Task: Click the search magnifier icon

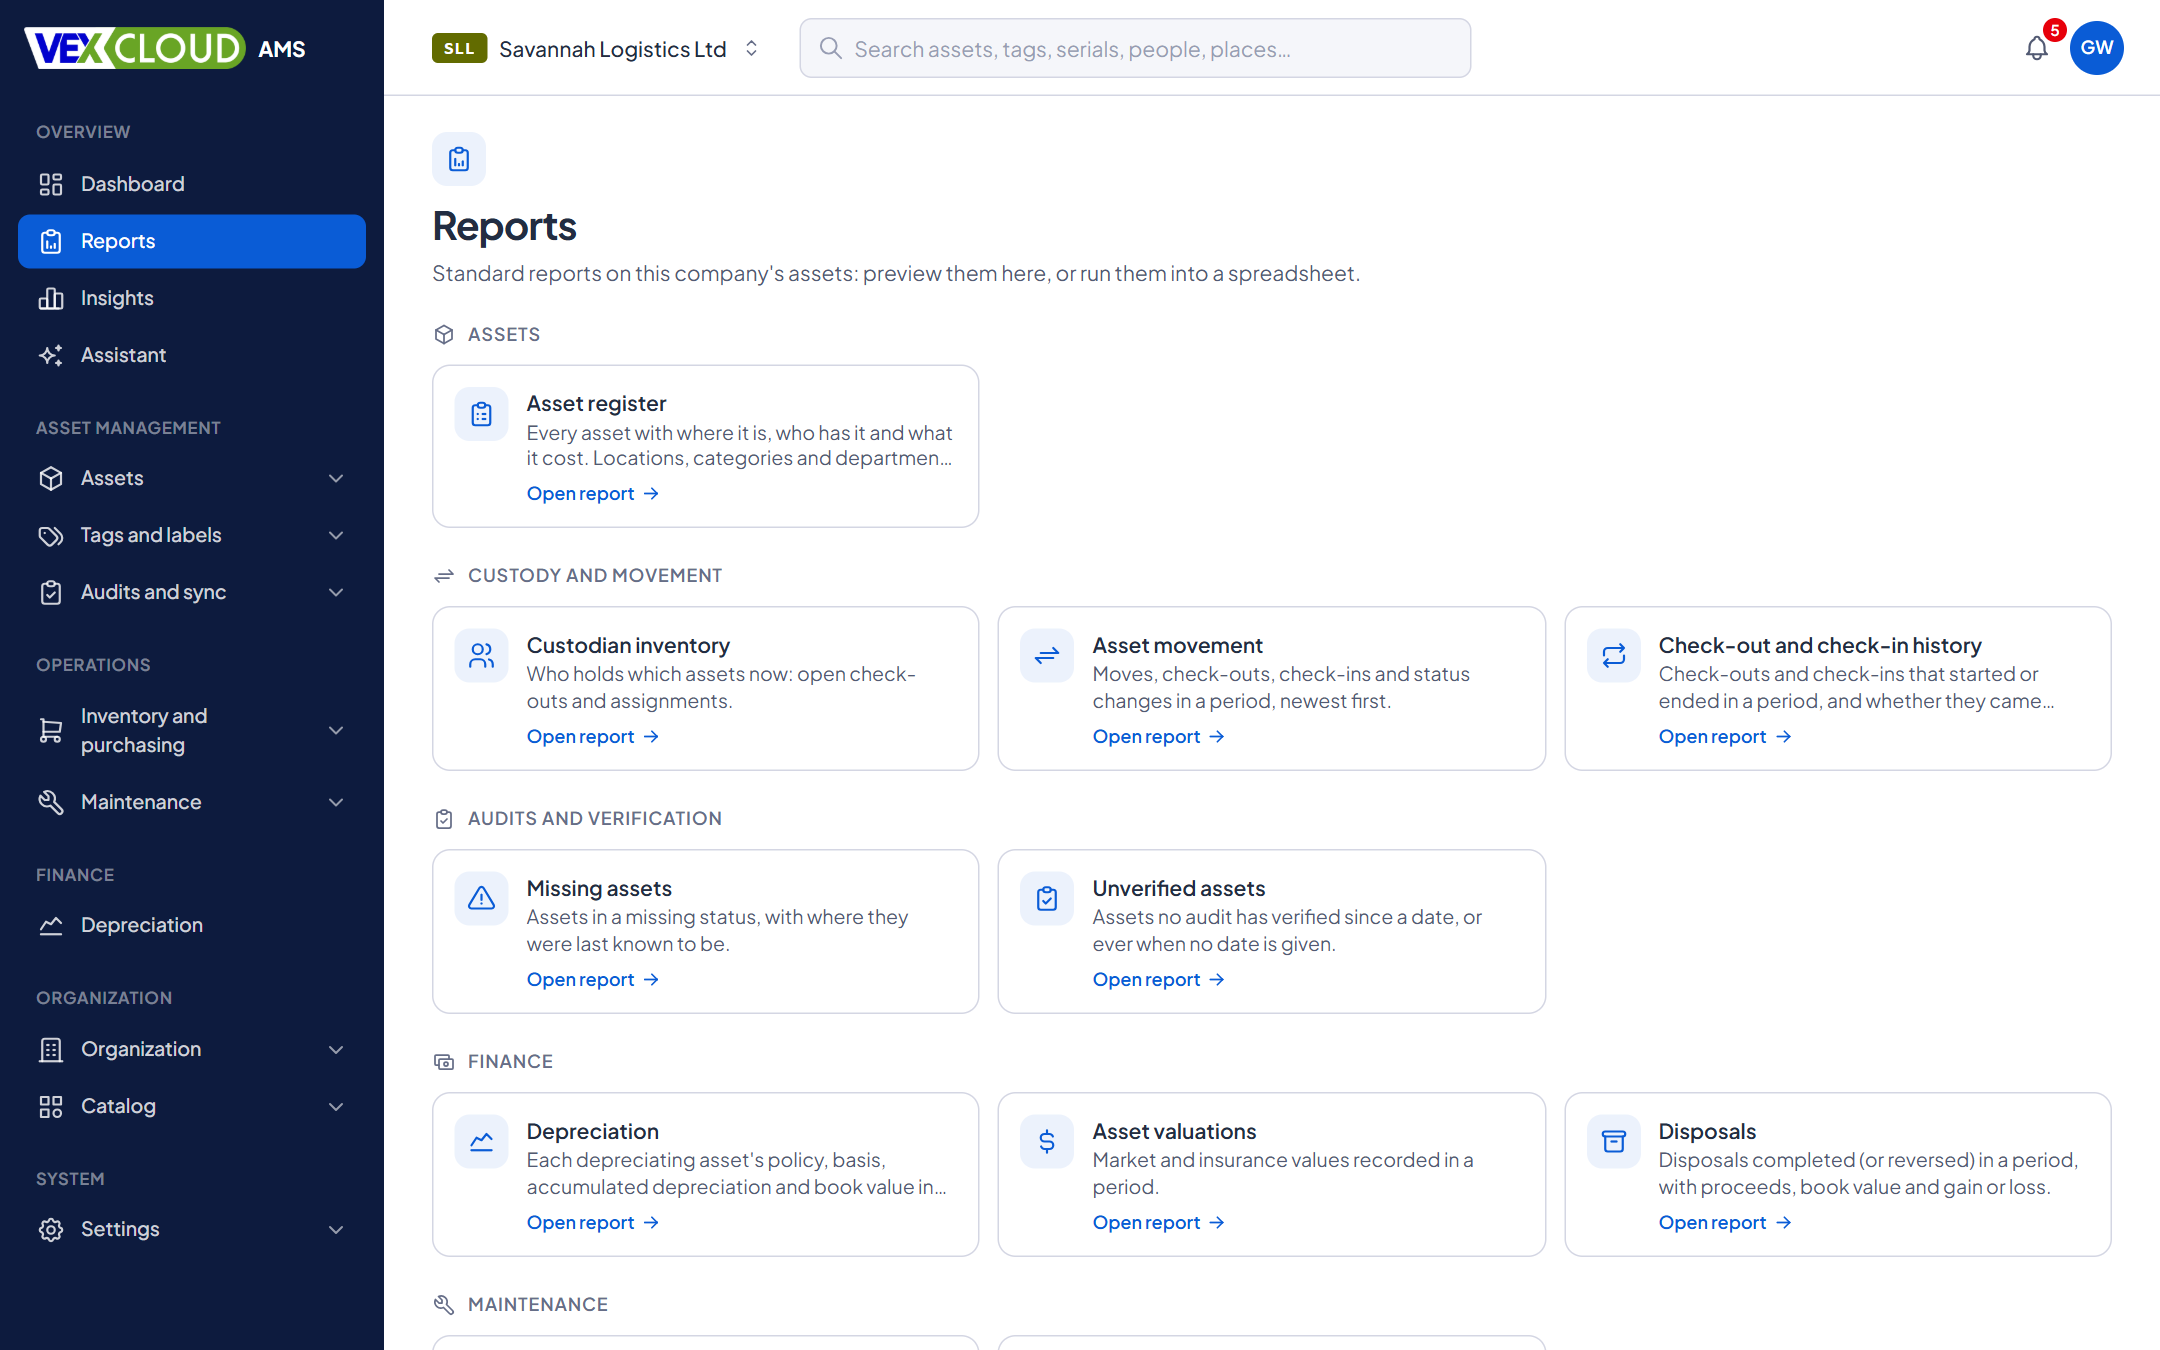Action: click(830, 48)
